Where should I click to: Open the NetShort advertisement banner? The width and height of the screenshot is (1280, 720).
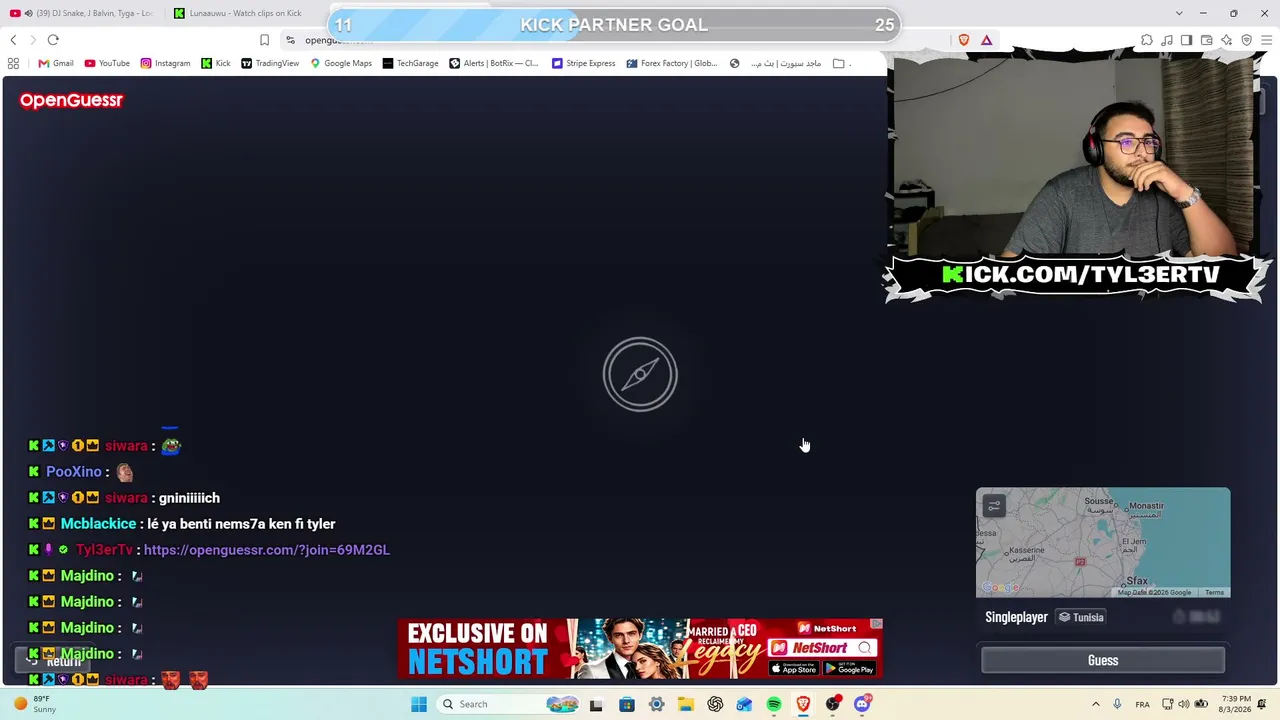pyautogui.click(x=640, y=649)
